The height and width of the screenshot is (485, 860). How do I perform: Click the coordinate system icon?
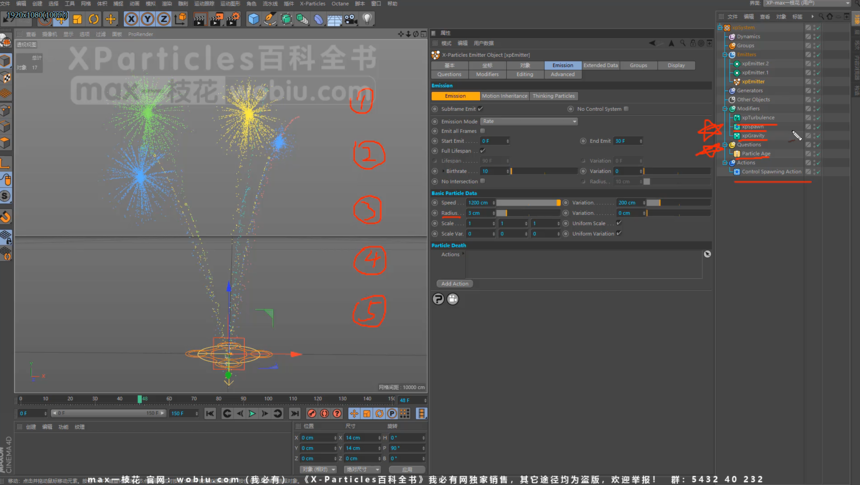pyautogui.click(x=180, y=19)
